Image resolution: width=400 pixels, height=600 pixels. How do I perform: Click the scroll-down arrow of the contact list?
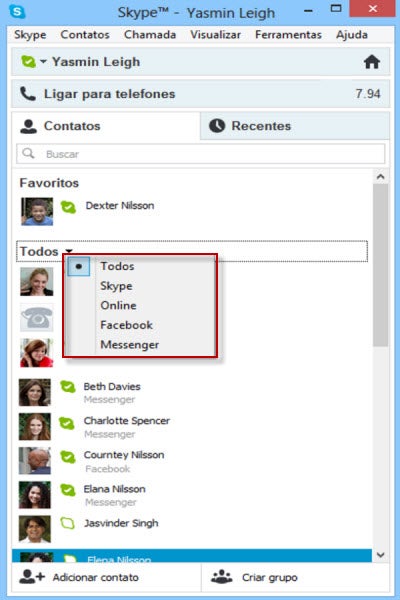tap(380, 554)
